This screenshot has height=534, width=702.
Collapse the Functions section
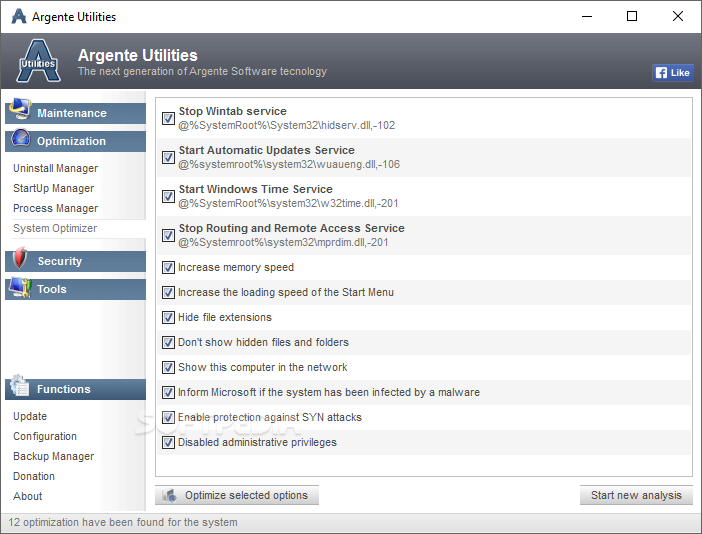pos(76,389)
